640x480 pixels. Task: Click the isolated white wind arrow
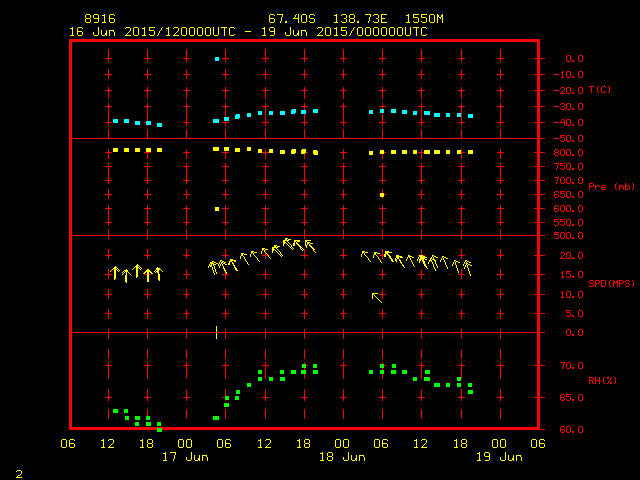[377, 296]
